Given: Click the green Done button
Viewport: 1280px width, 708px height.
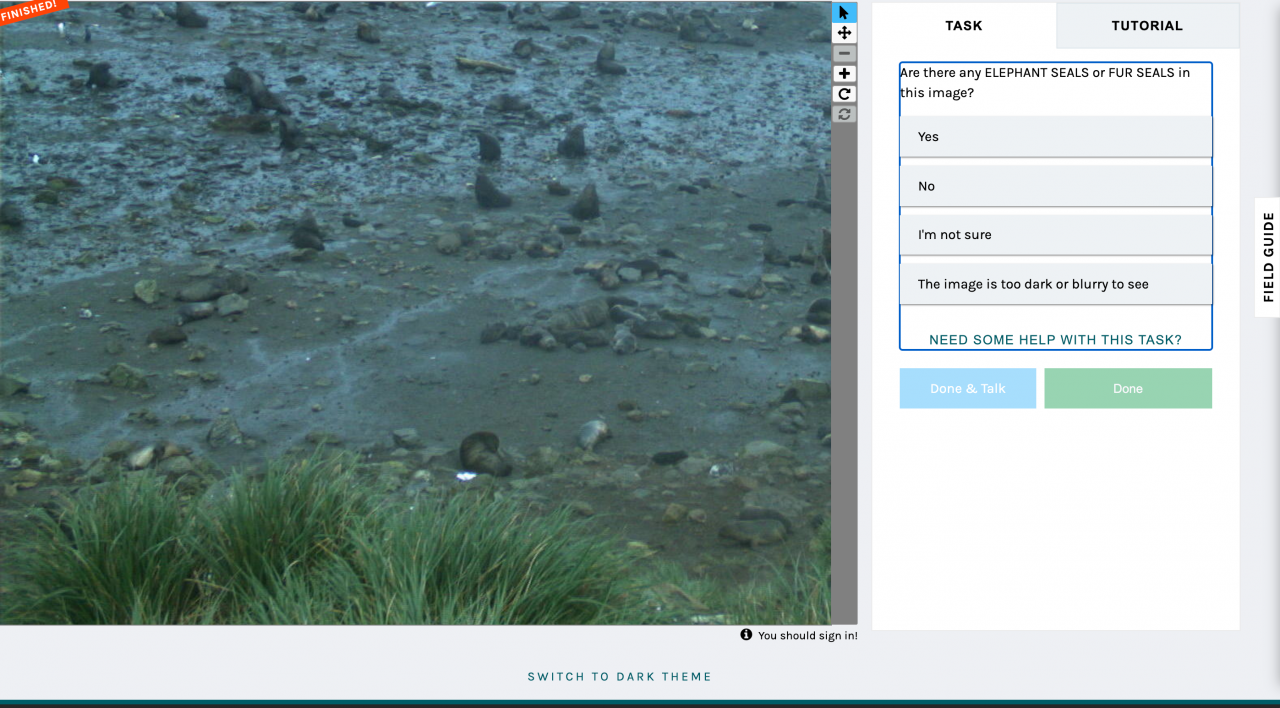Looking at the screenshot, I should coord(1128,388).
